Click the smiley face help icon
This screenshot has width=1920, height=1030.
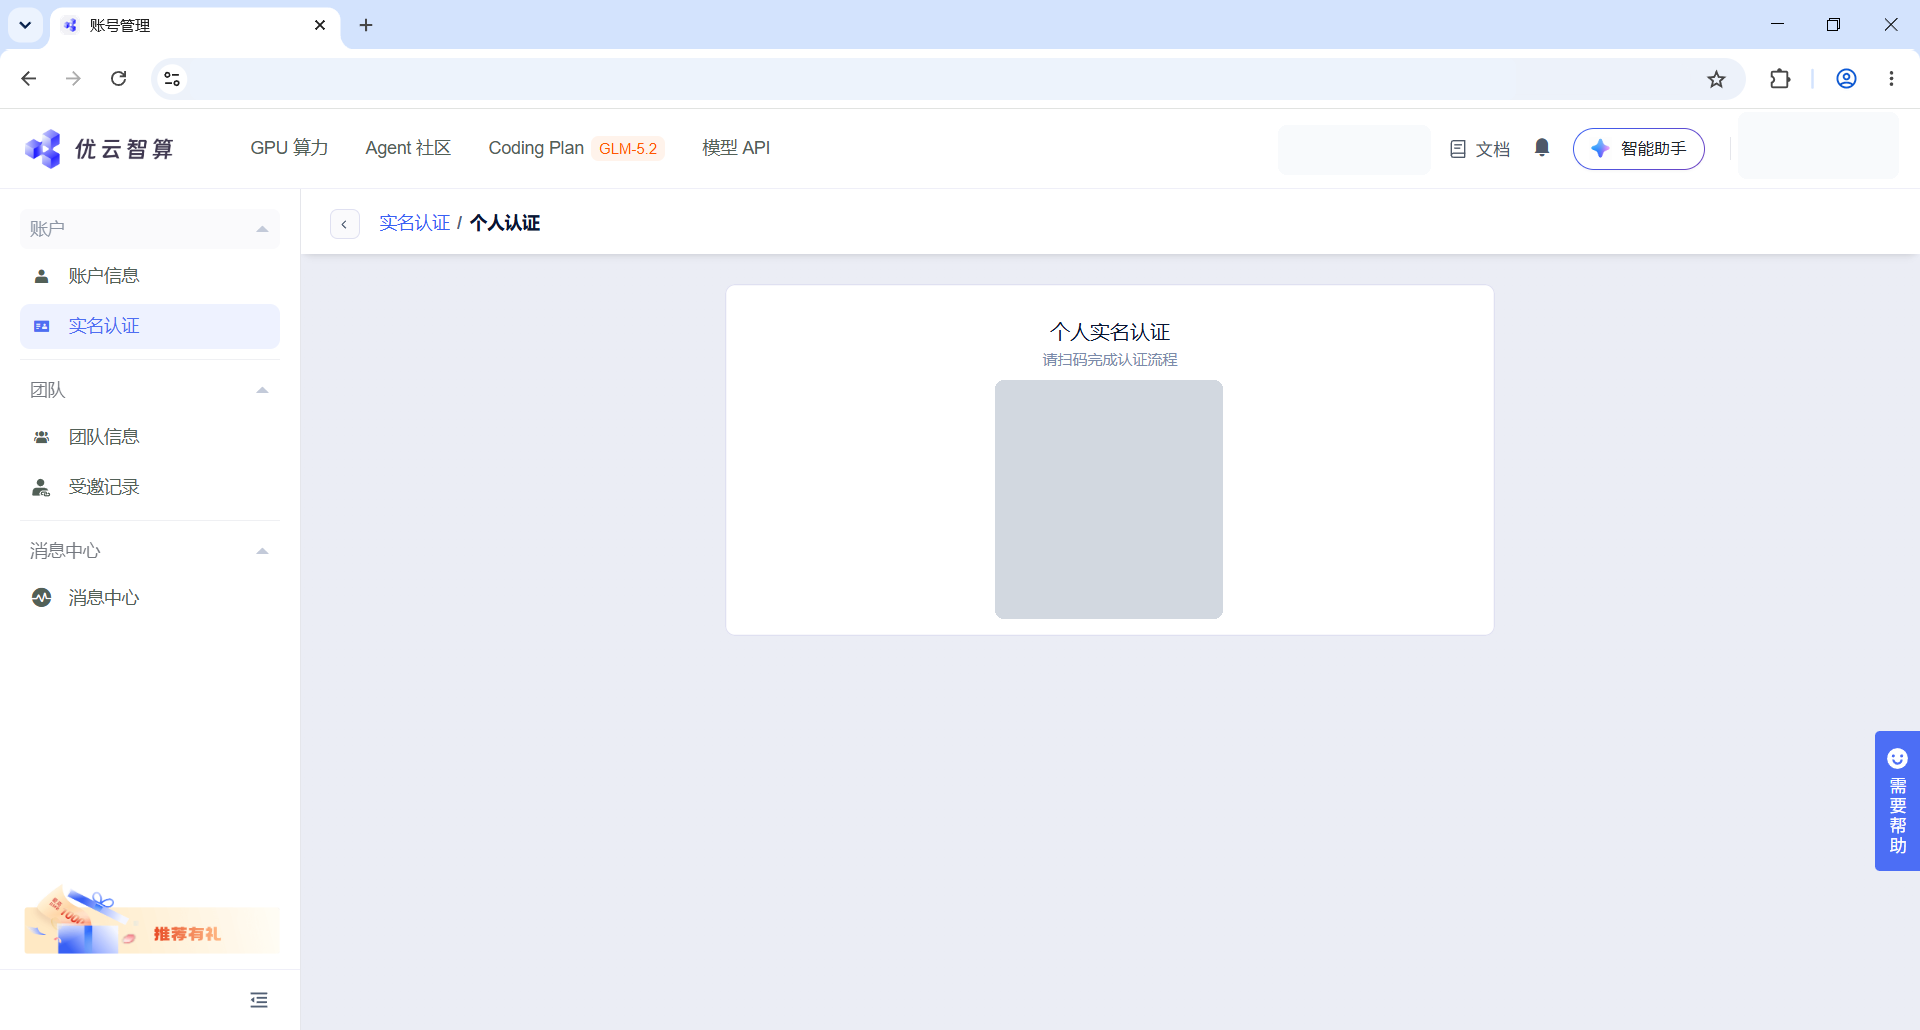pos(1897,758)
